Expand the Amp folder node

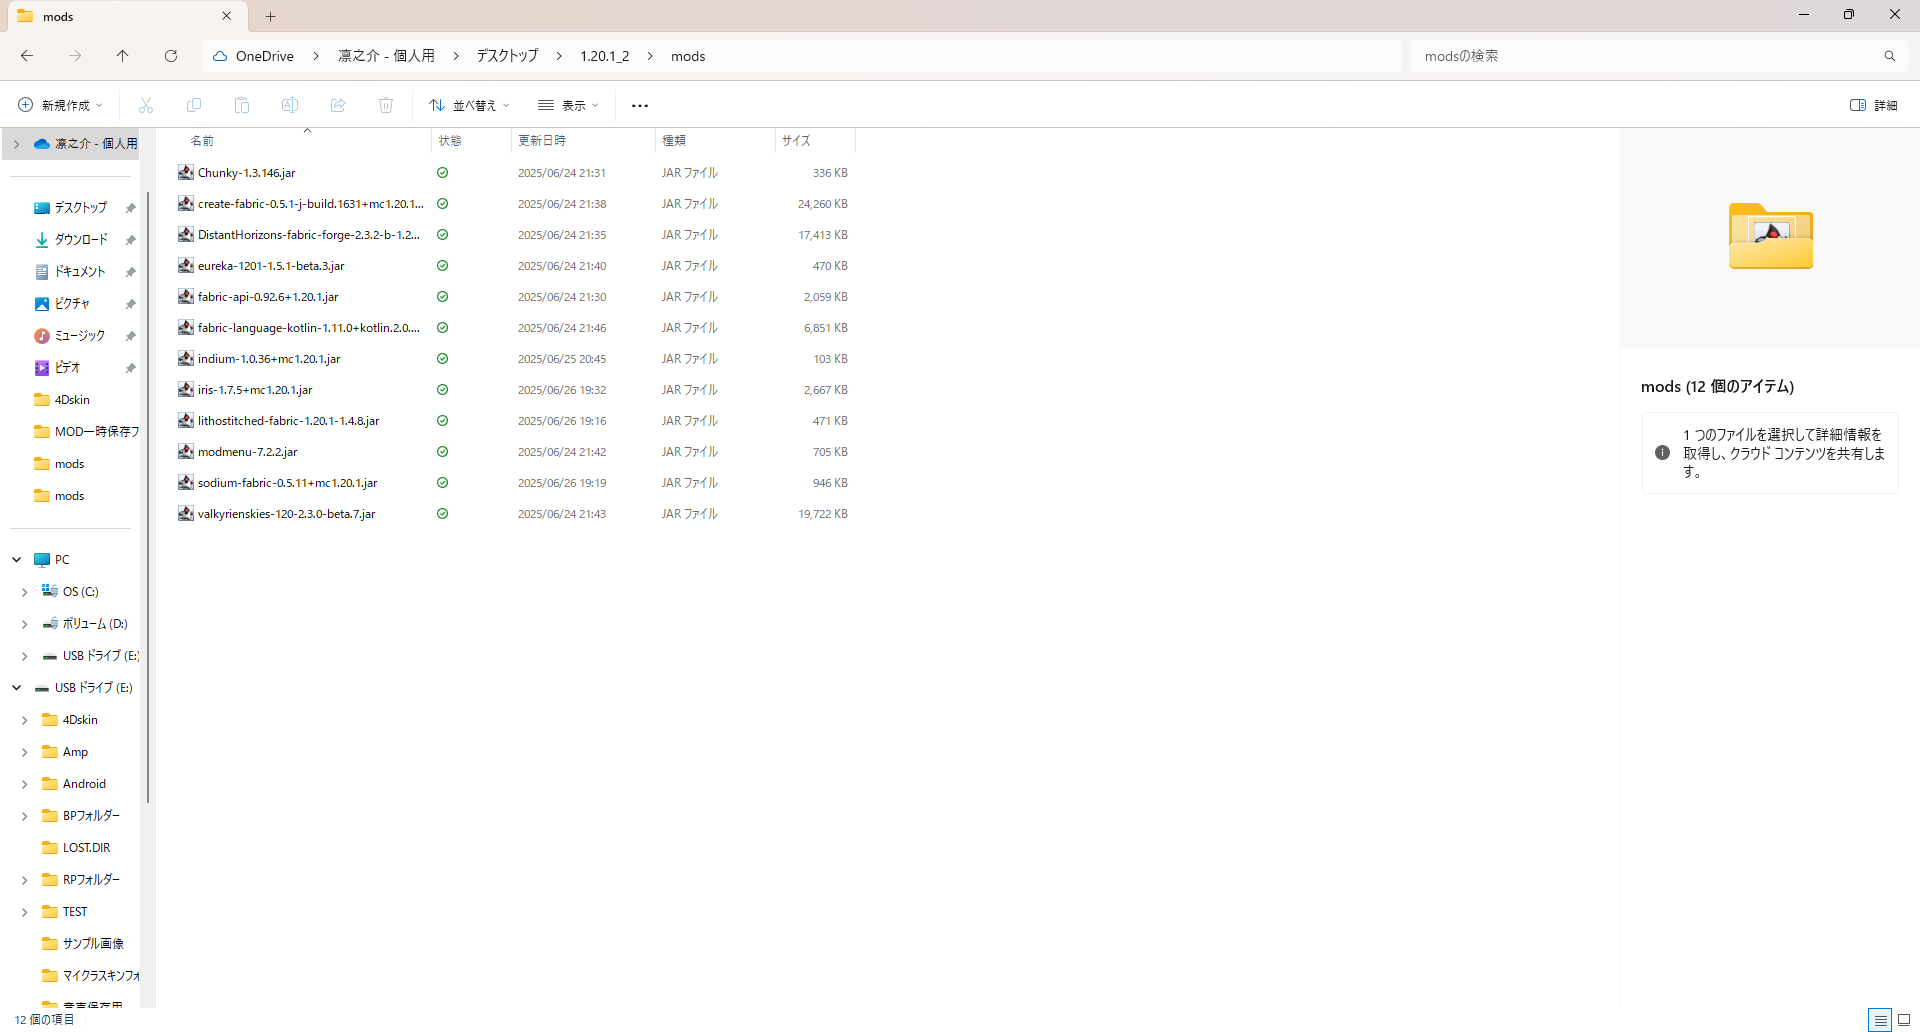pyautogui.click(x=25, y=752)
